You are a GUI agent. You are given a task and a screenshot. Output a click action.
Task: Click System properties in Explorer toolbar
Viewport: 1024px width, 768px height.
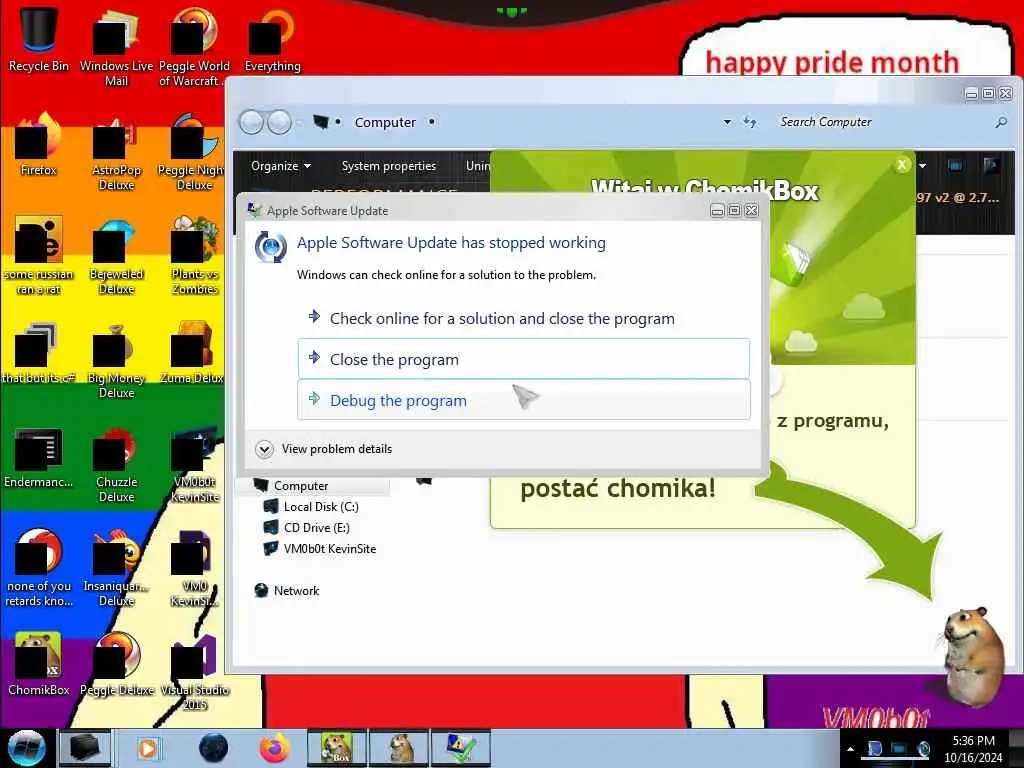[x=389, y=166]
